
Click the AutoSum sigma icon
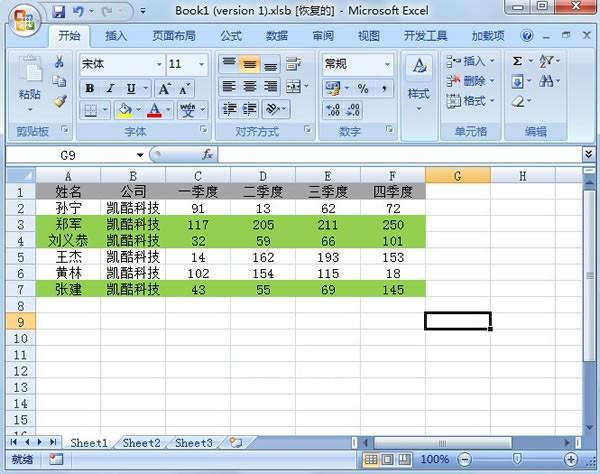pyautogui.click(x=517, y=61)
